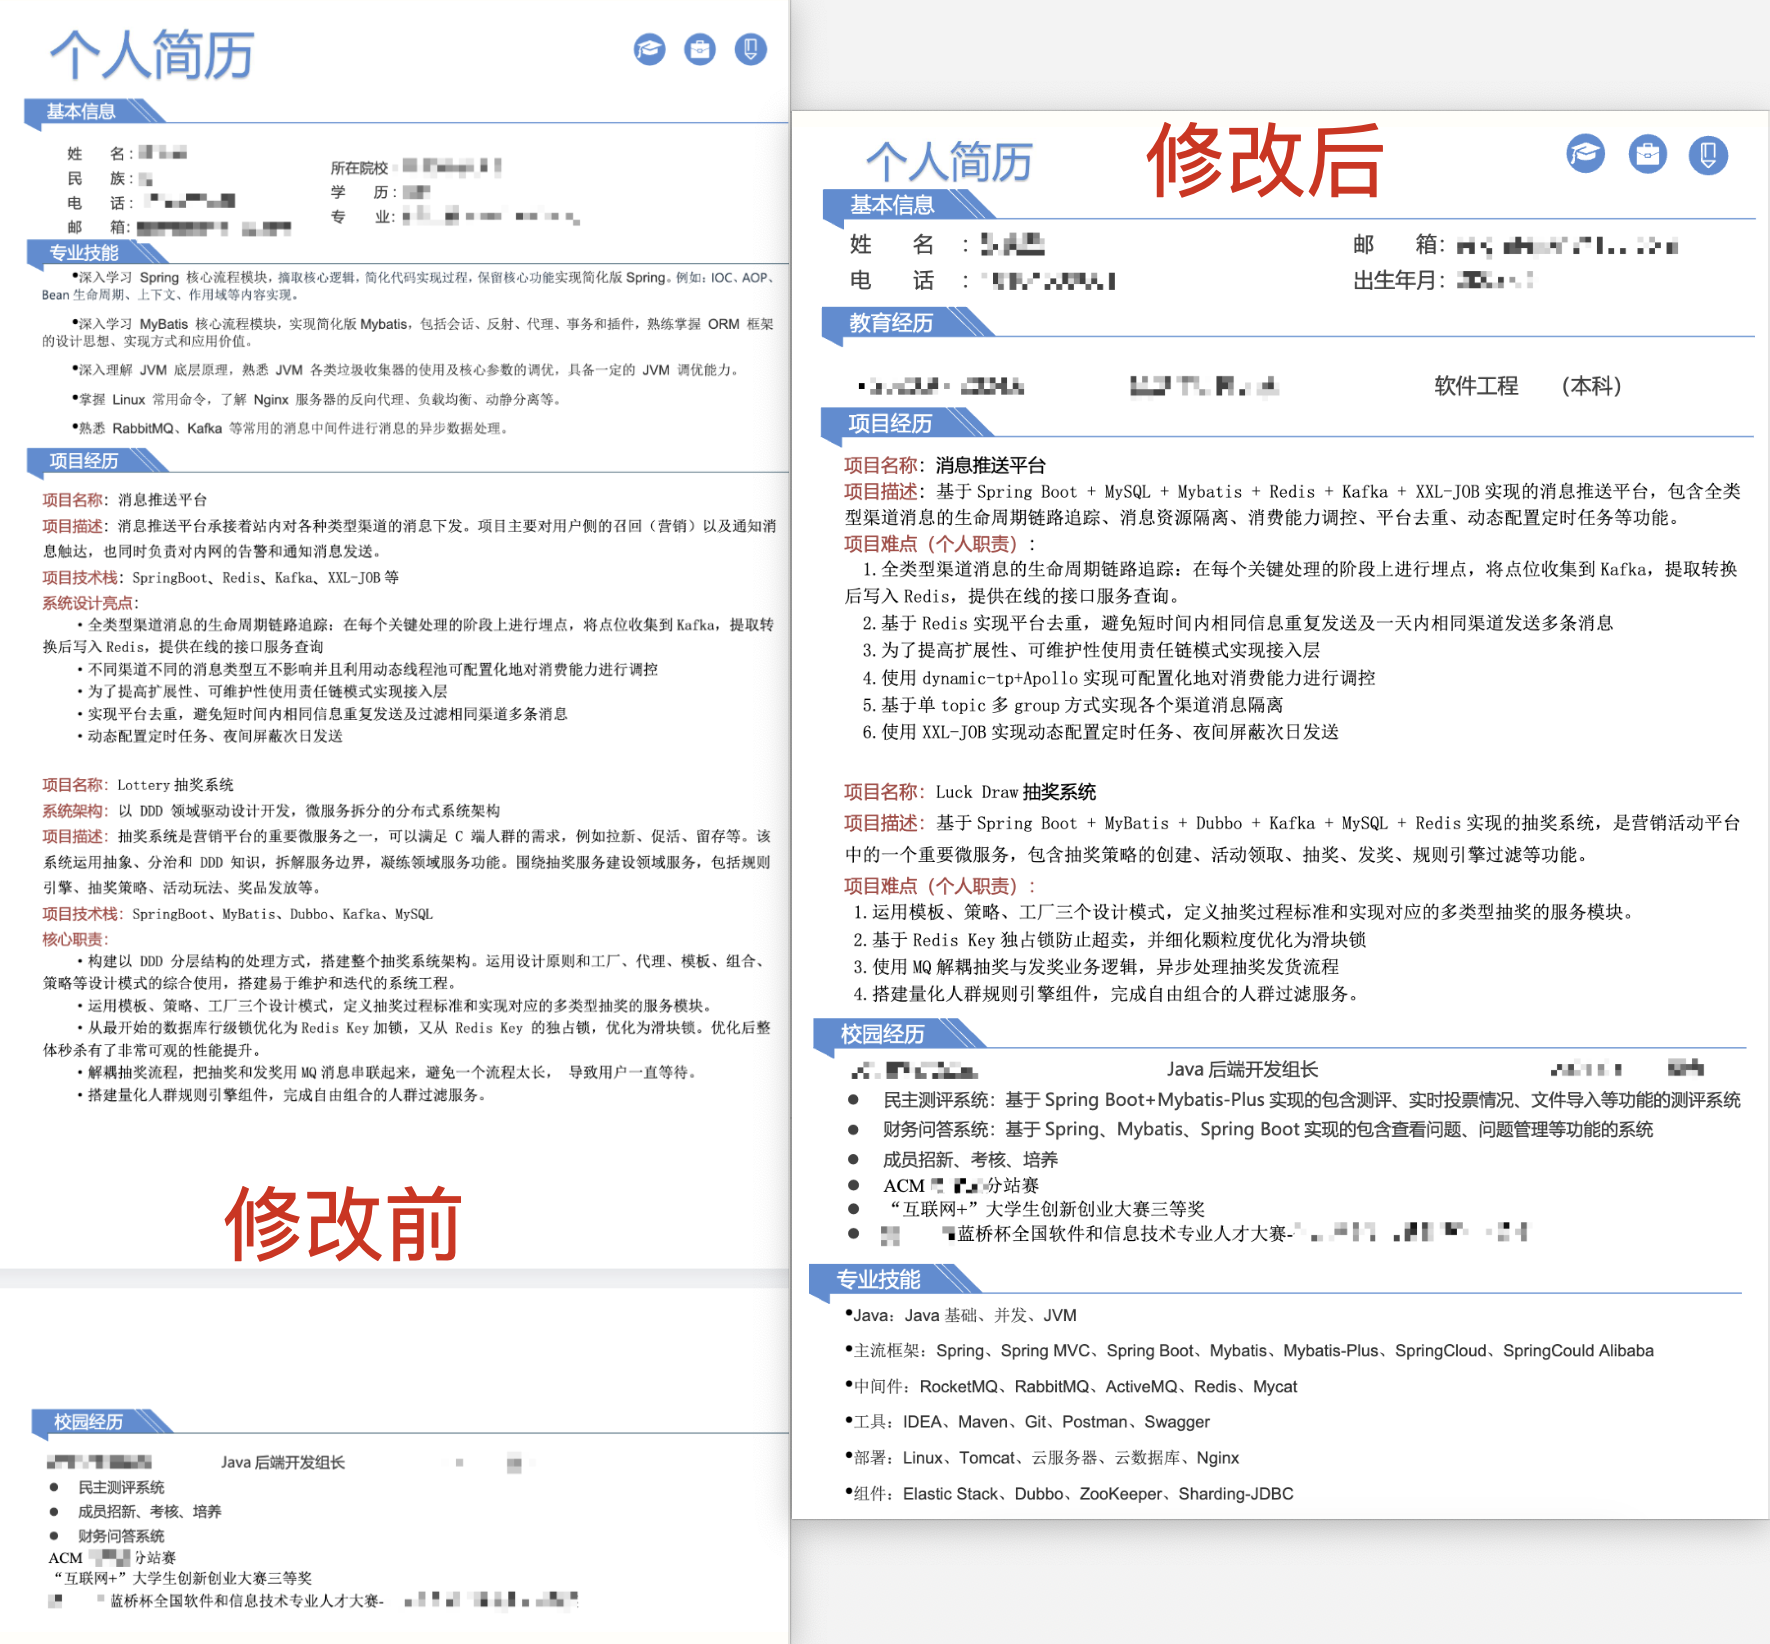Click the 主流框架 skill line
The image size is (1770, 1644).
pos(1249,1351)
